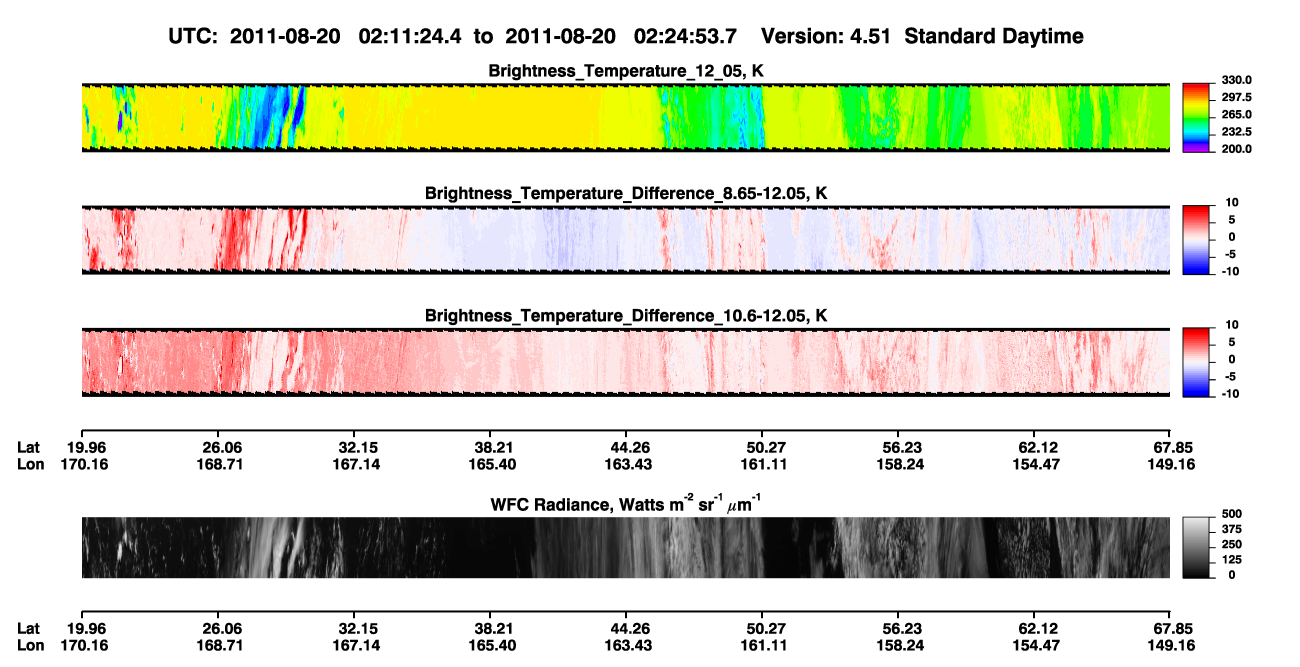Click latitude 26.06 on axis above WFC panel
Image resolution: width=1300 pixels, height=667 pixels.
point(222,447)
